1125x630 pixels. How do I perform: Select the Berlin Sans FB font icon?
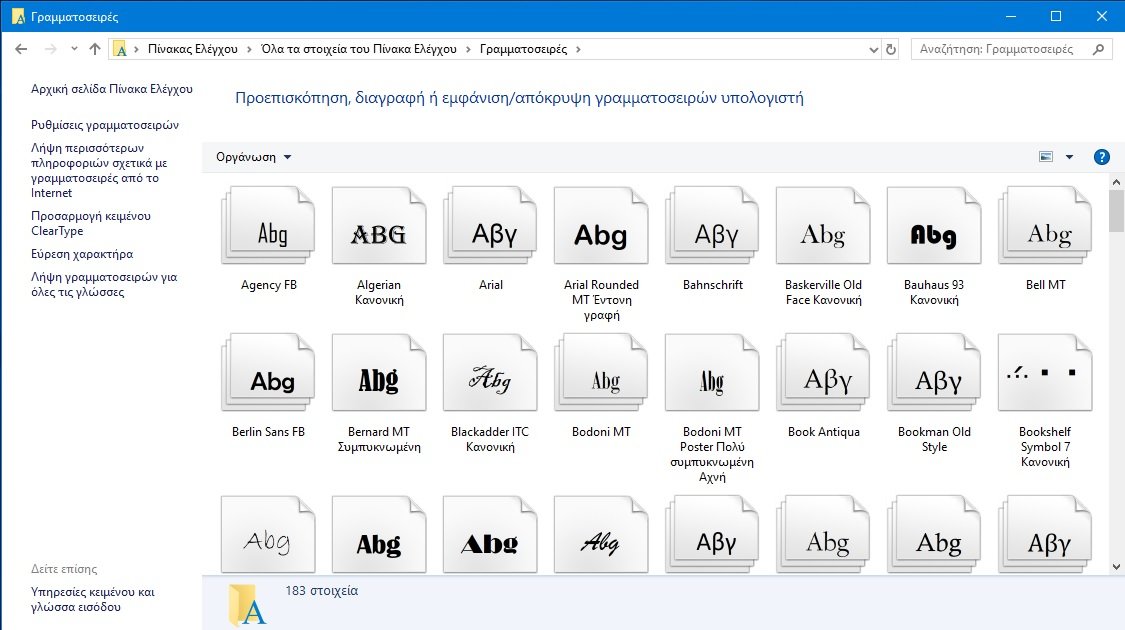[x=268, y=372]
